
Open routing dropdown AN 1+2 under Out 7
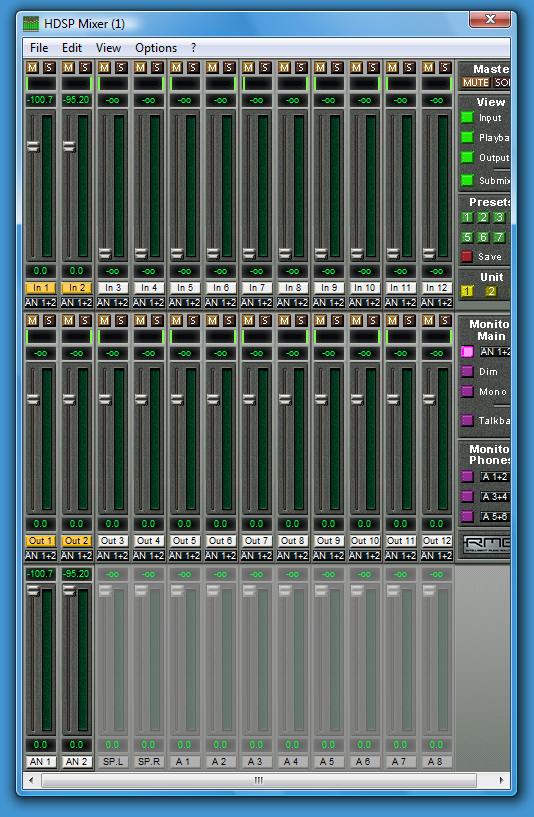click(x=256, y=555)
